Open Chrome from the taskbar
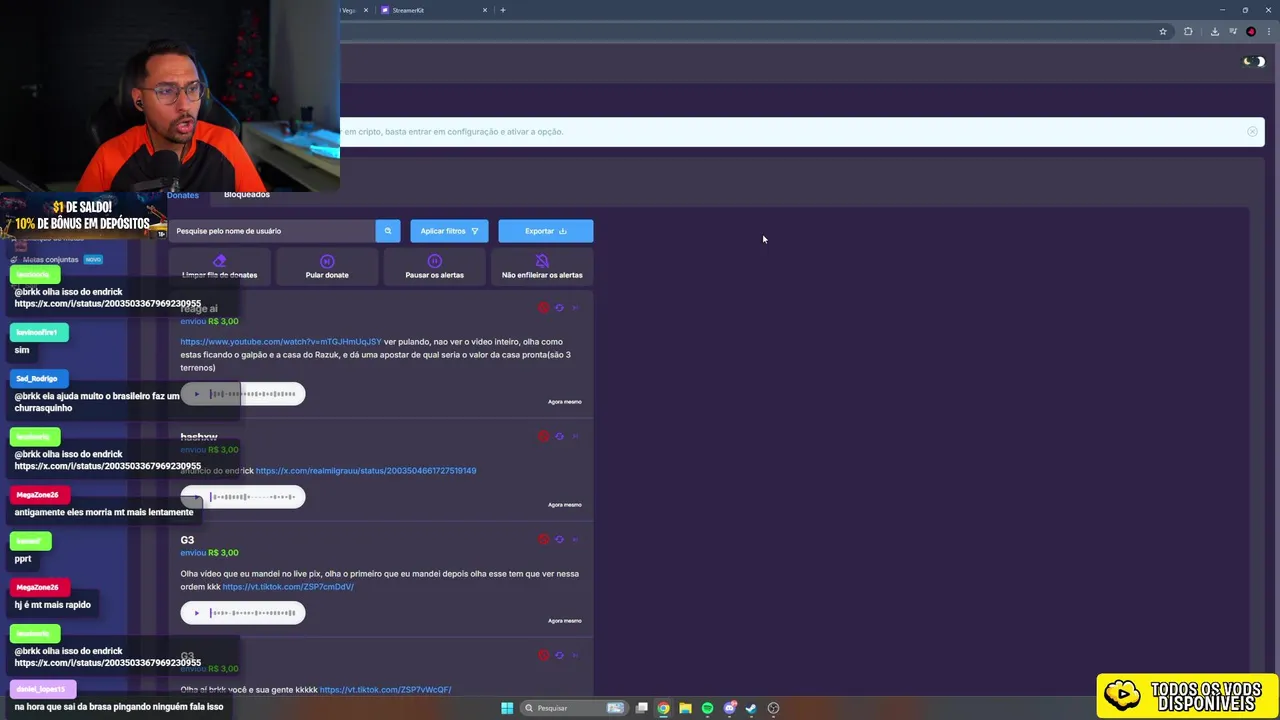This screenshot has width=1280, height=720. pyautogui.click(x=664, y=708)
